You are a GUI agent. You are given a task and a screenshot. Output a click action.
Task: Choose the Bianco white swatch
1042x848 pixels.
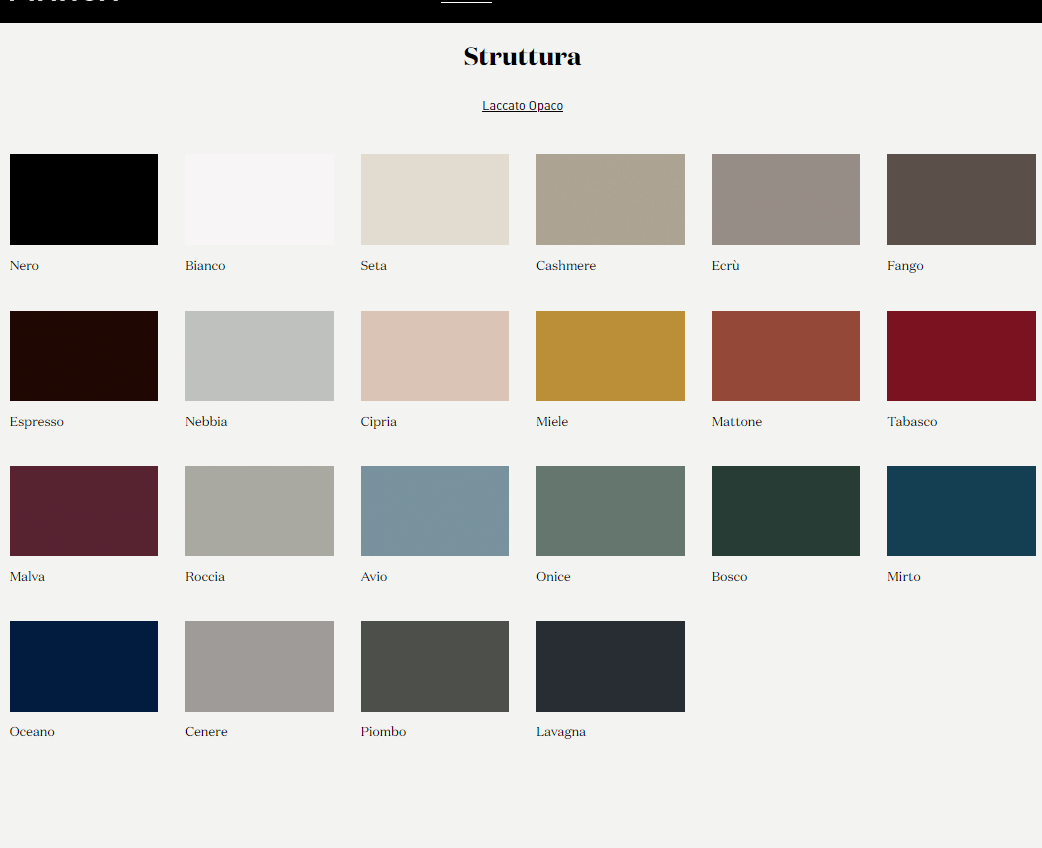(x=259, y=199)
